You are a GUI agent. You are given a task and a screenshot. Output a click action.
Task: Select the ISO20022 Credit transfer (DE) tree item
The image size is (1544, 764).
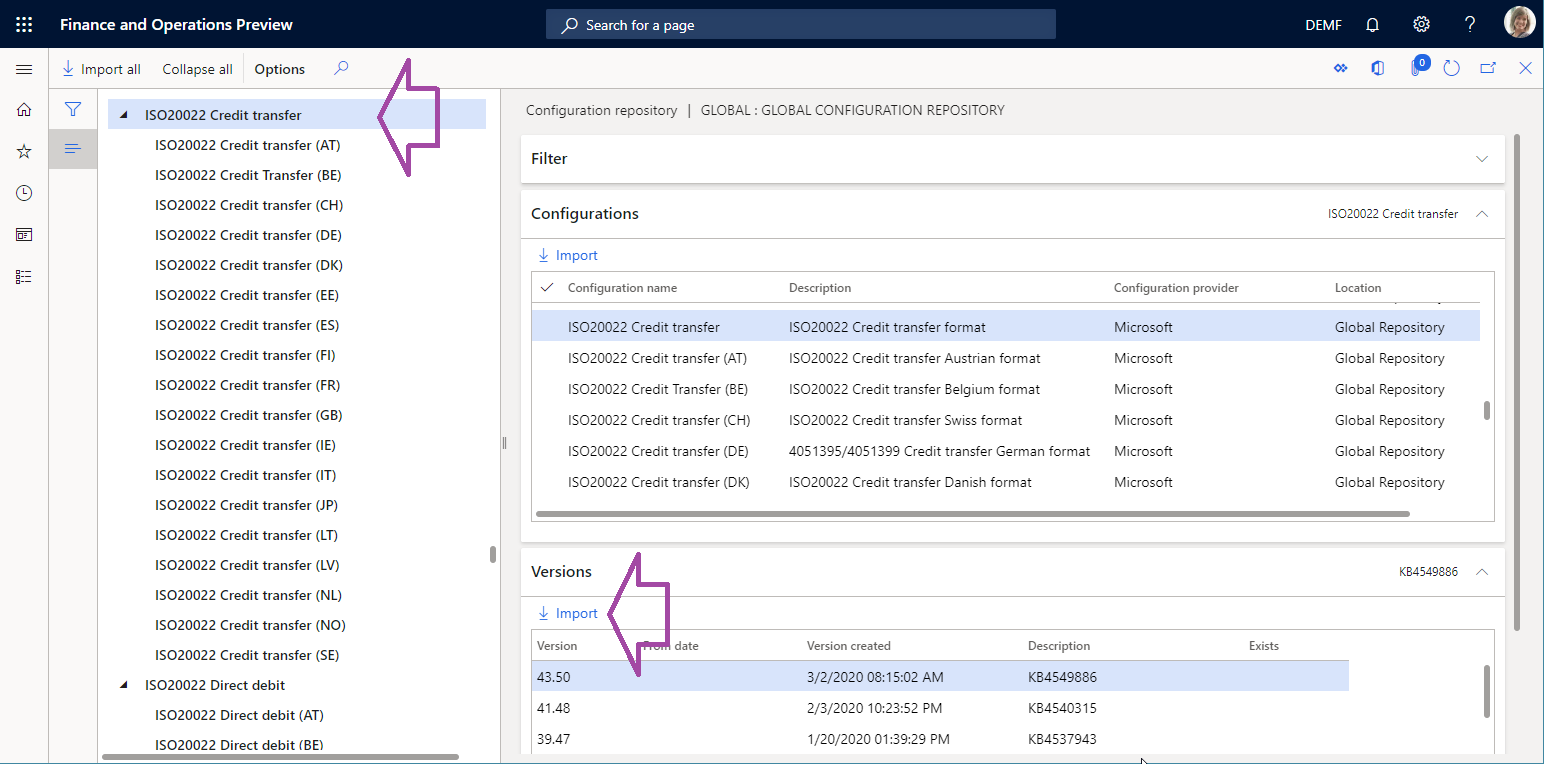(248, 234)
